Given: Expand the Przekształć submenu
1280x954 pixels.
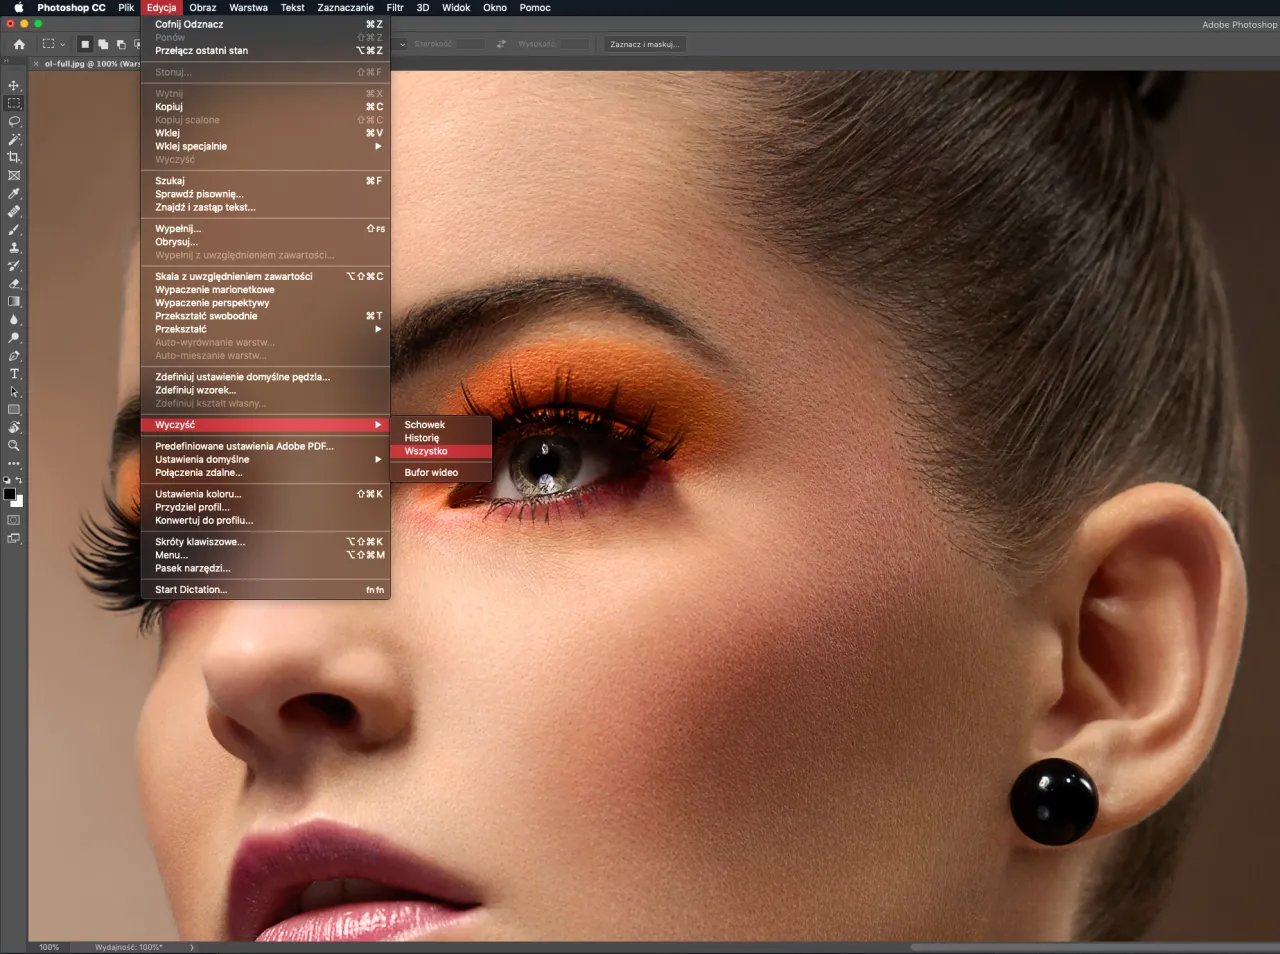Looking at the screenshot, I should pos(250,329).
